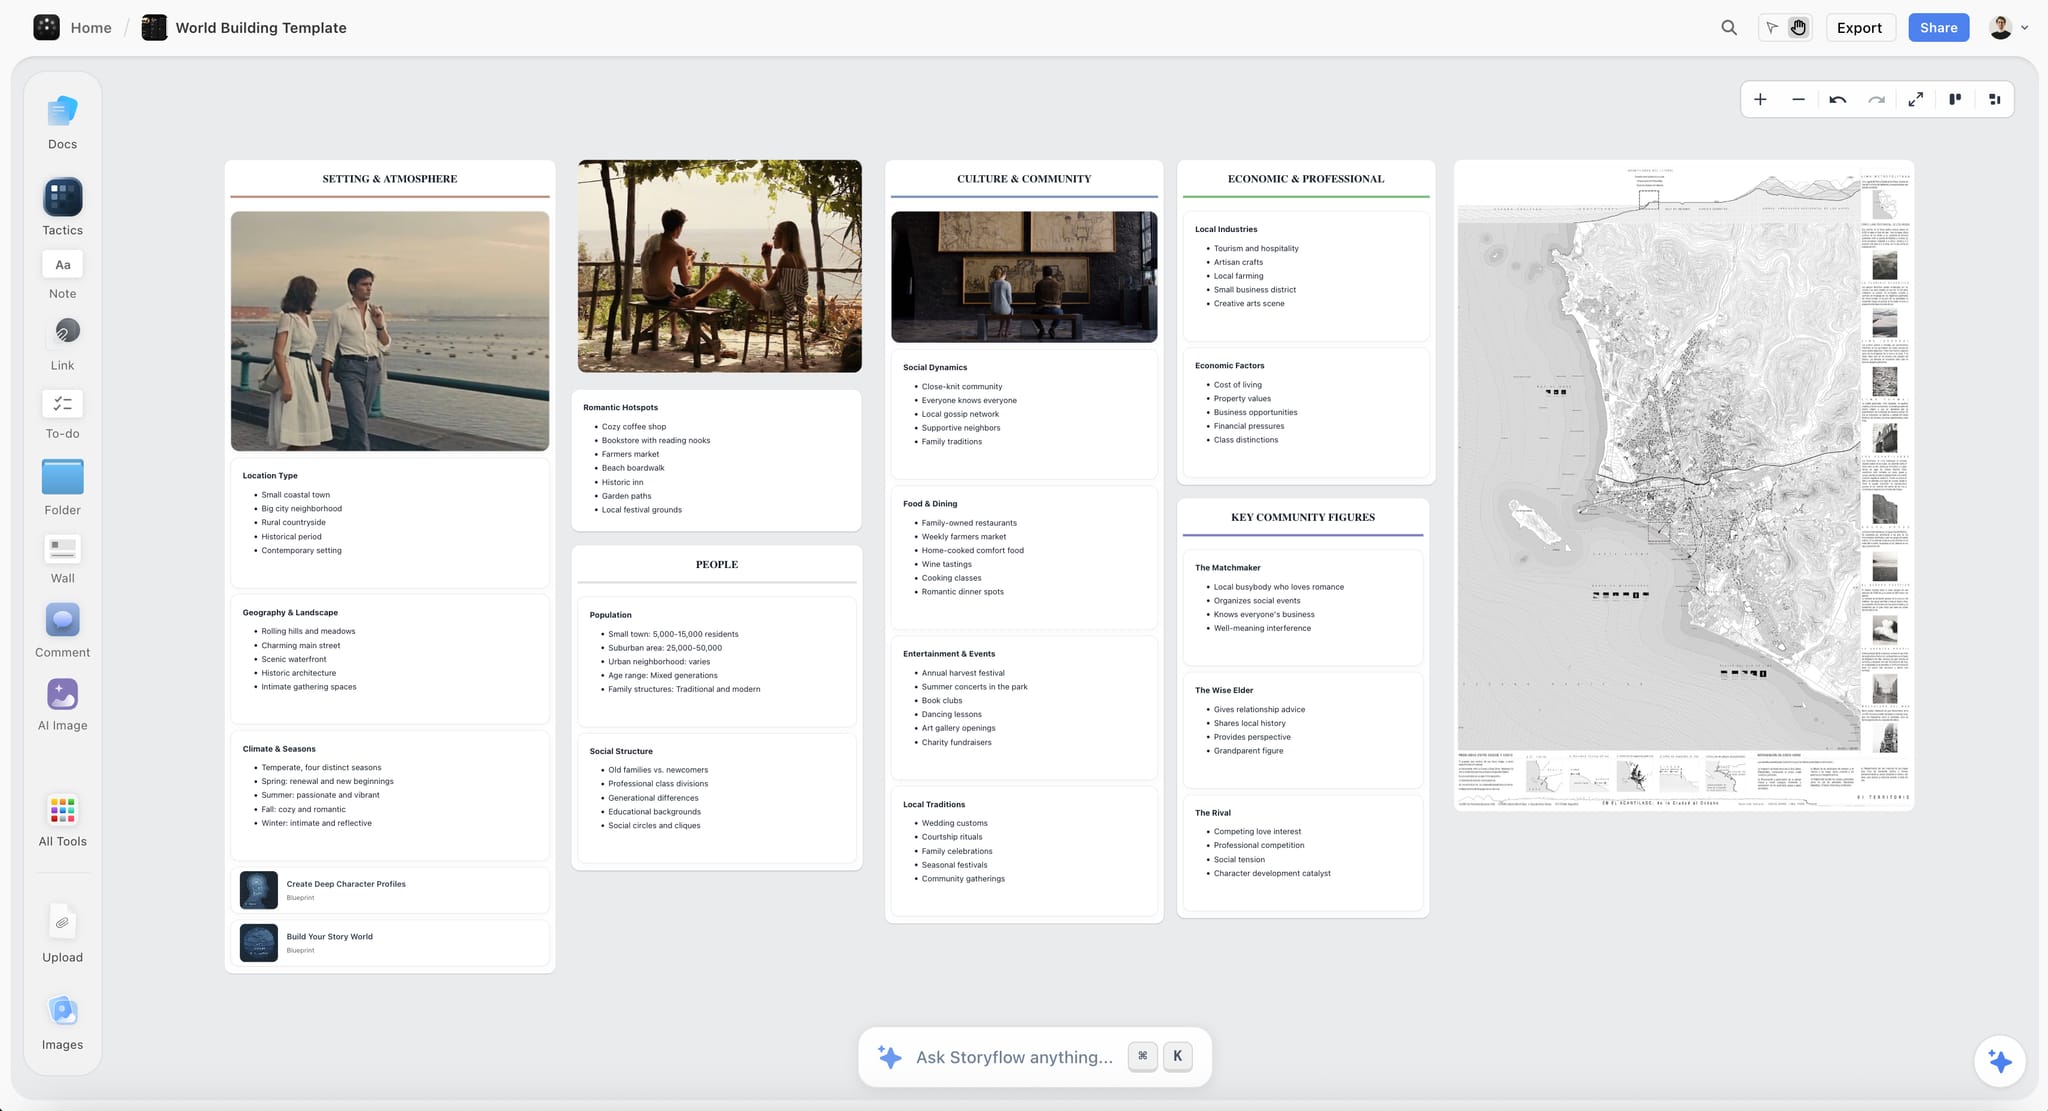Viewport: 2048px width, 1111px height.
Task: Click the blue Share button
Action: pos(1938,28)
